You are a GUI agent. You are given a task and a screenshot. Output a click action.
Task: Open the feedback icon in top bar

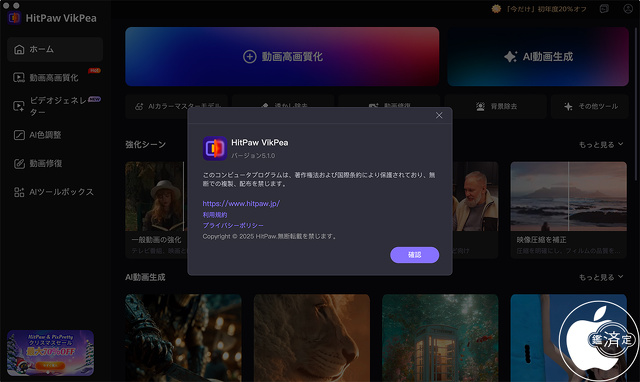coord(604,9)
